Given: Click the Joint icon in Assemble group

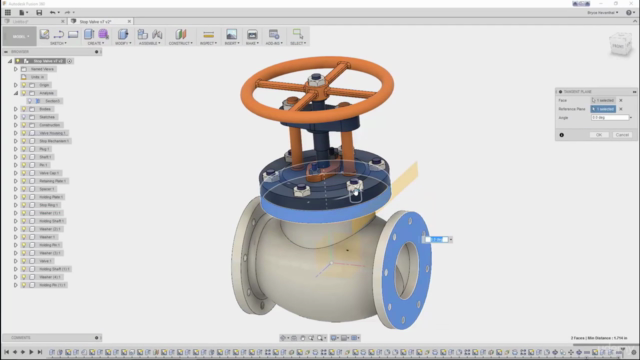Looking at the screenshot, I should (x=157, y=34).
